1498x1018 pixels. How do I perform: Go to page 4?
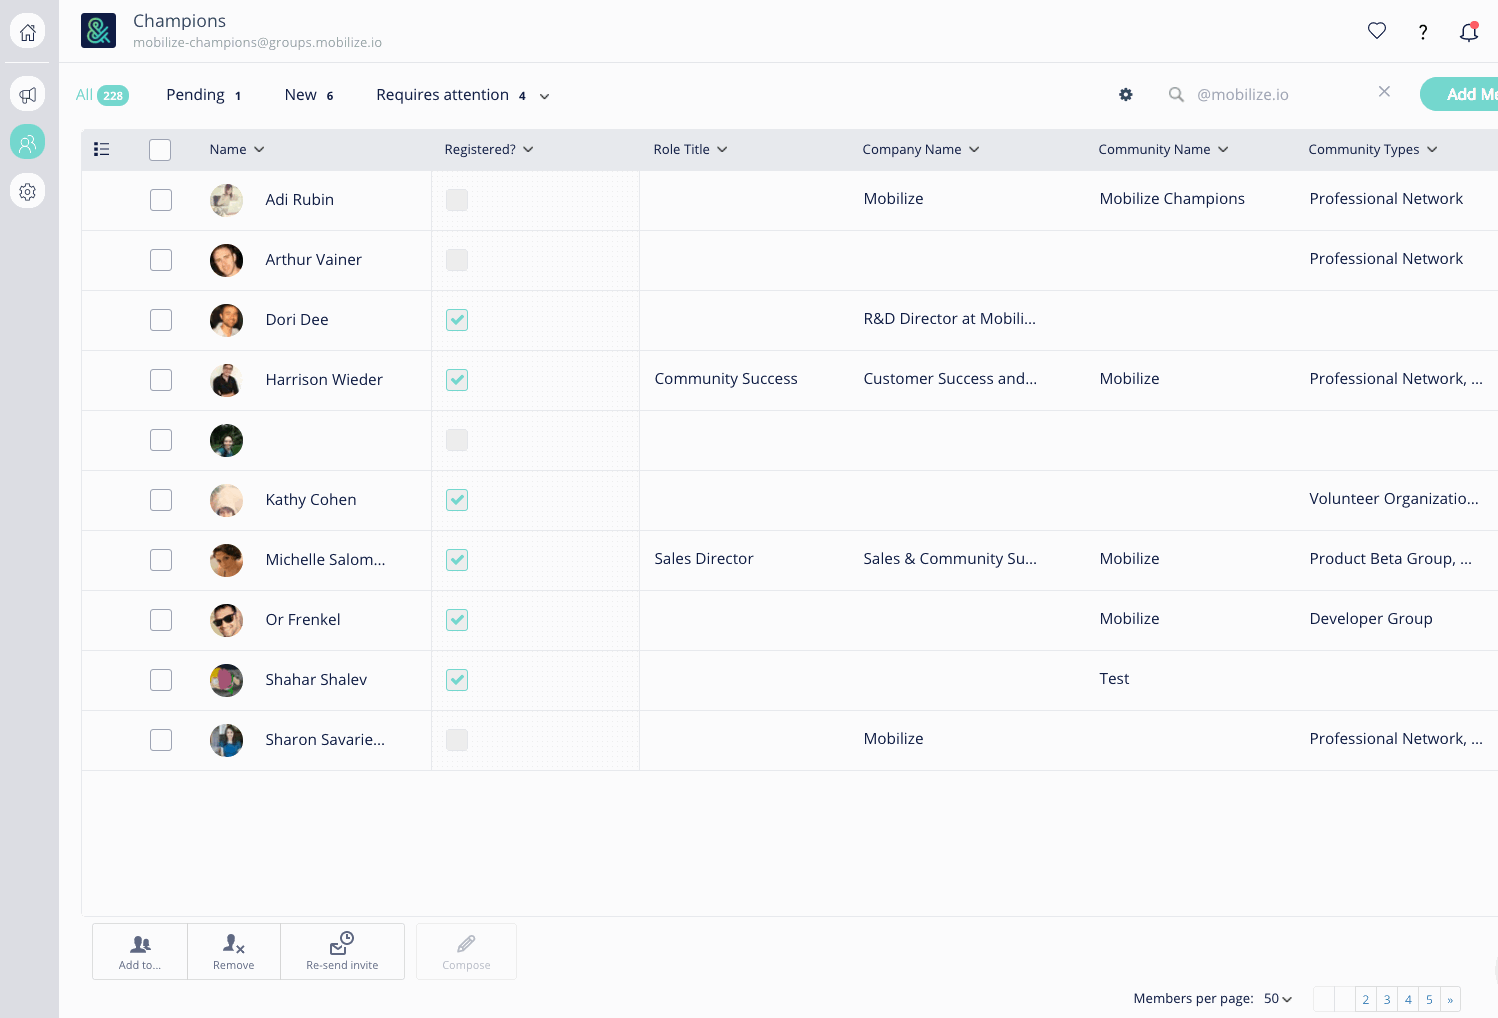pos(1408,999)
